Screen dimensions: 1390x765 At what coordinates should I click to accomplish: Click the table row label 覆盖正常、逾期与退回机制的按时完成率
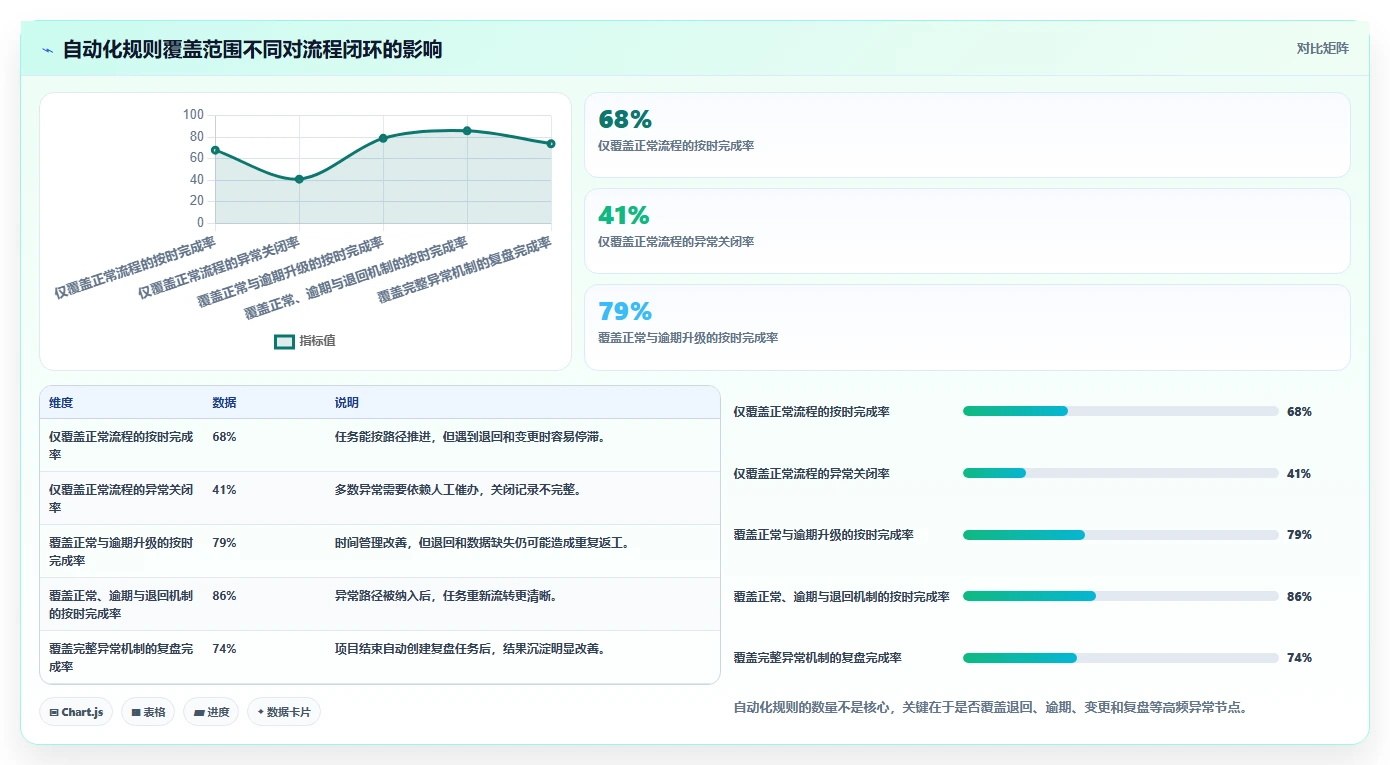[121, 605]
